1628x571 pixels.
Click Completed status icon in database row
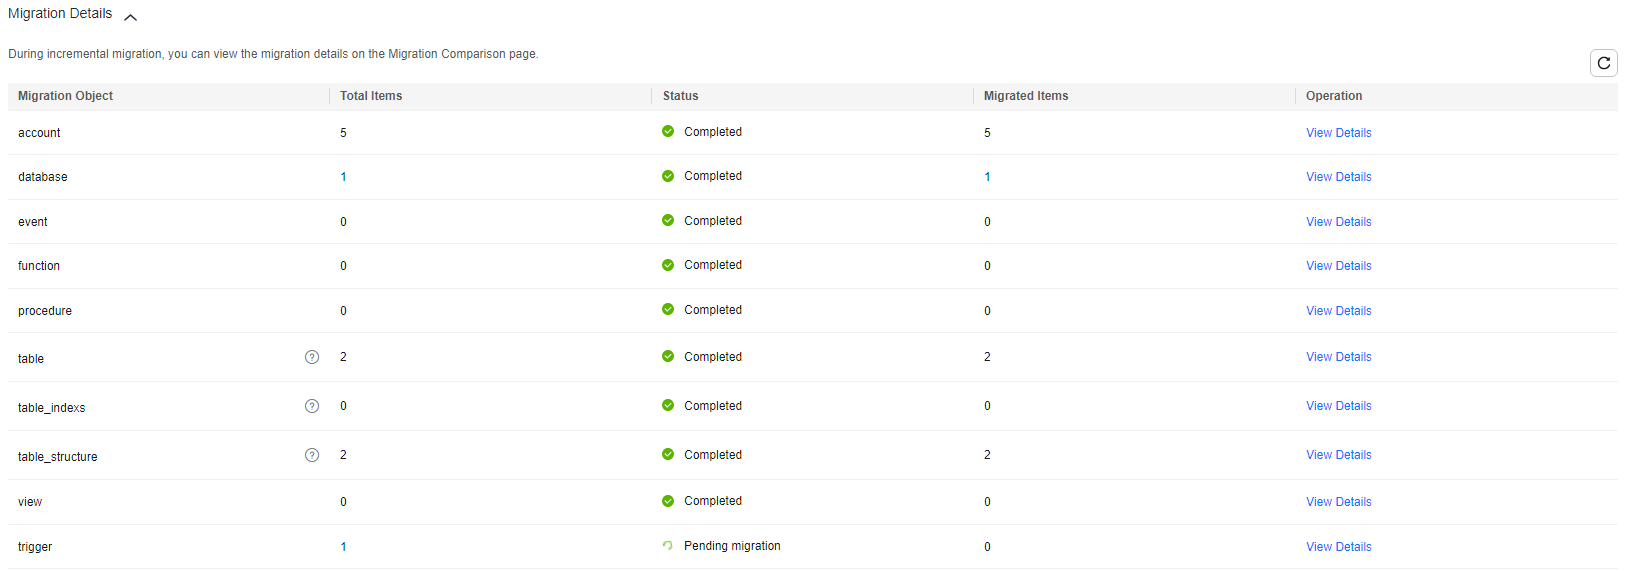[668, 176]
